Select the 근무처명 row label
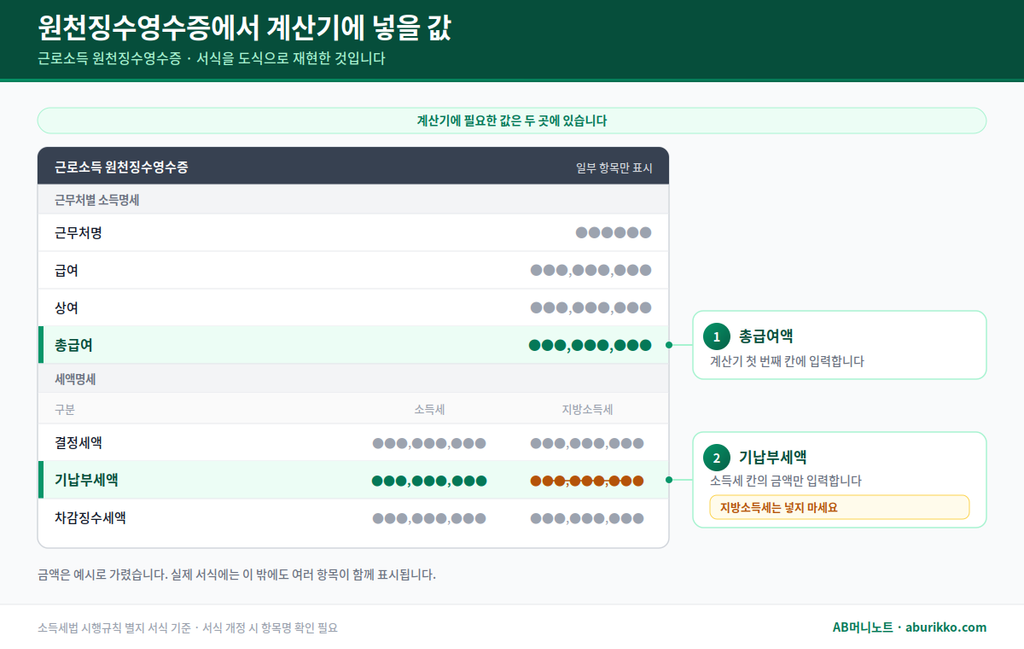 coord(78,233)
